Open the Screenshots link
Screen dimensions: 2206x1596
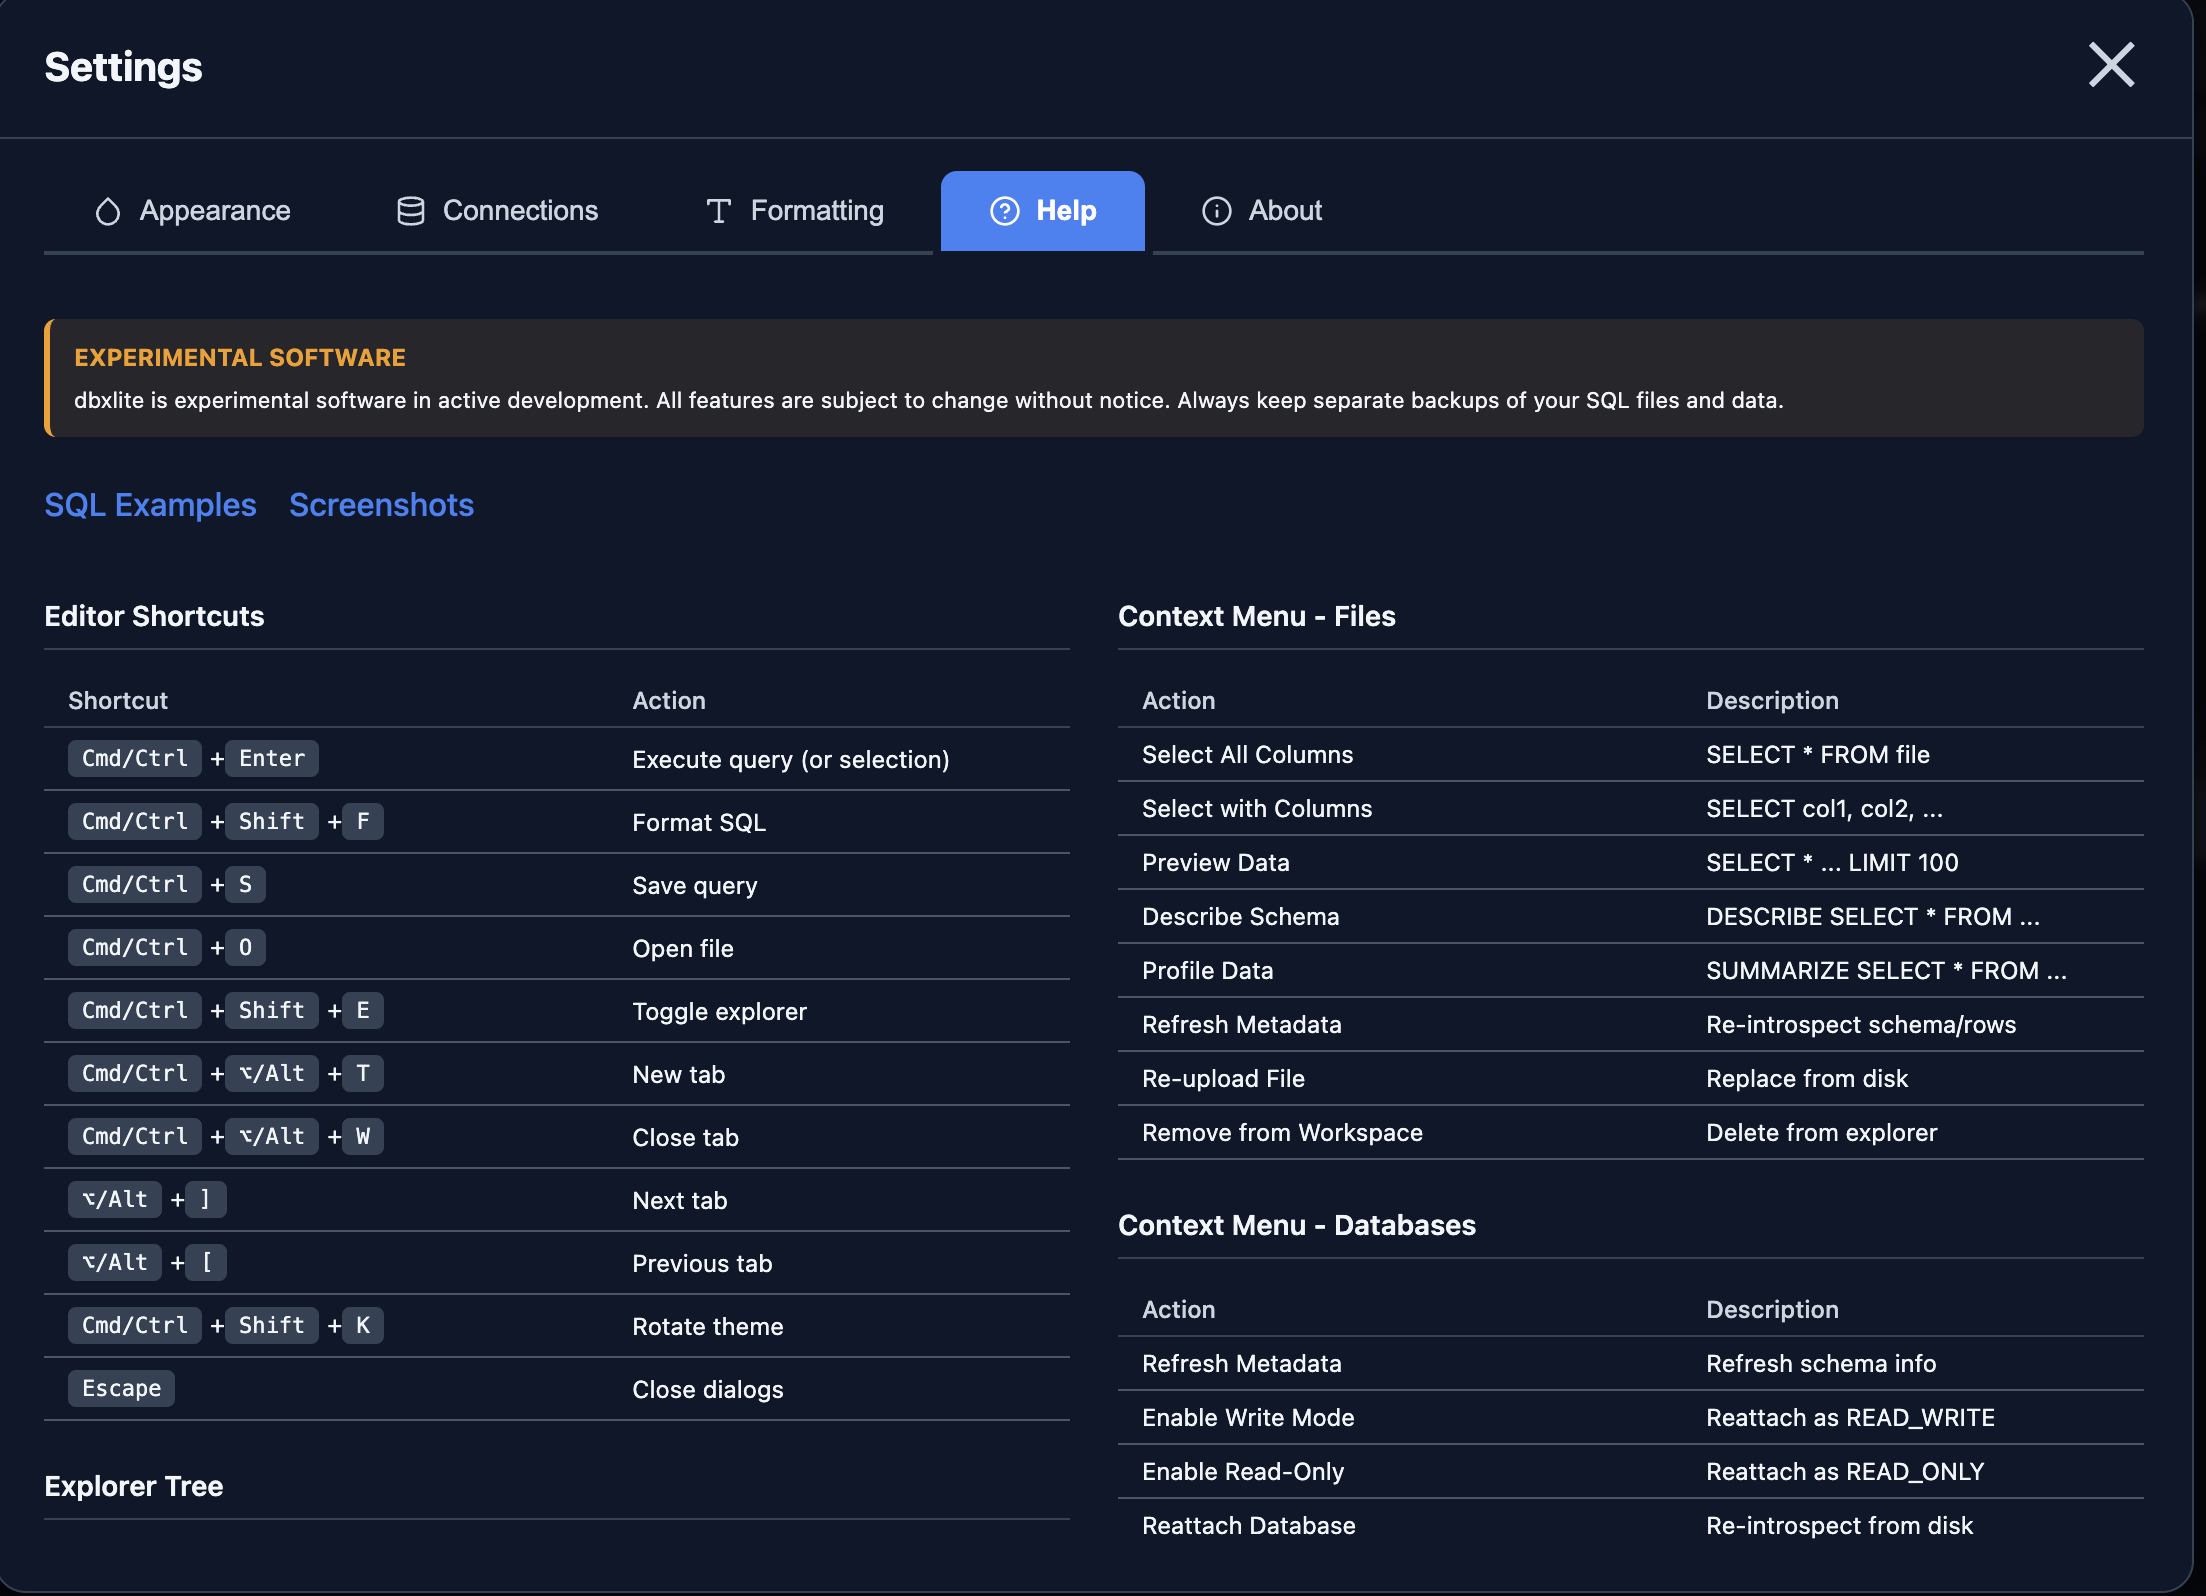point(381,505)
